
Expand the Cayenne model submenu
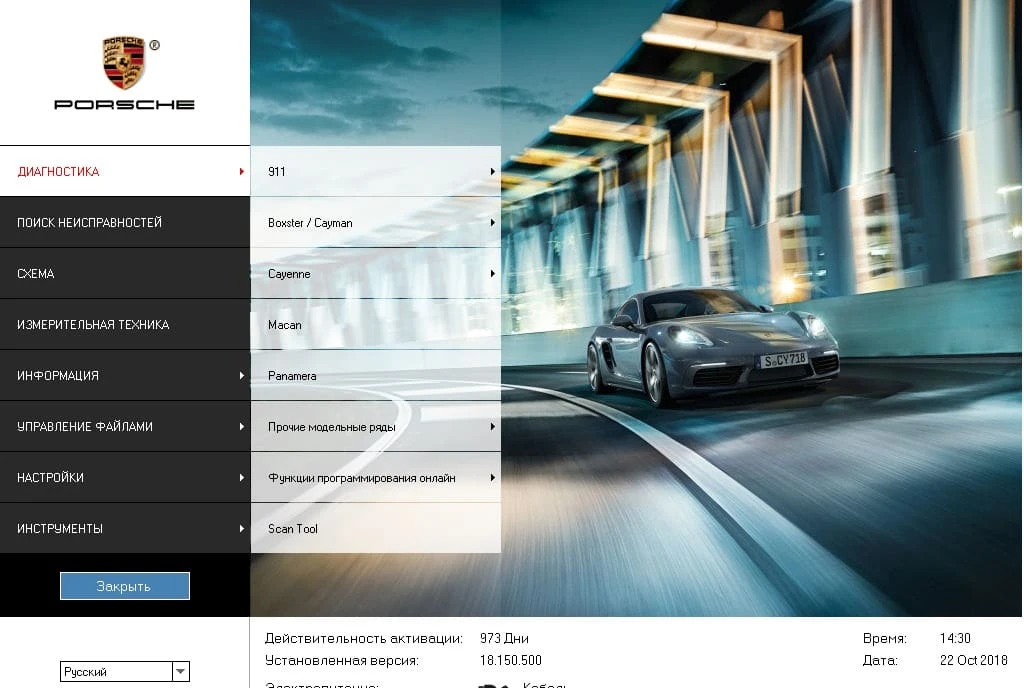(x=376, y=274)
